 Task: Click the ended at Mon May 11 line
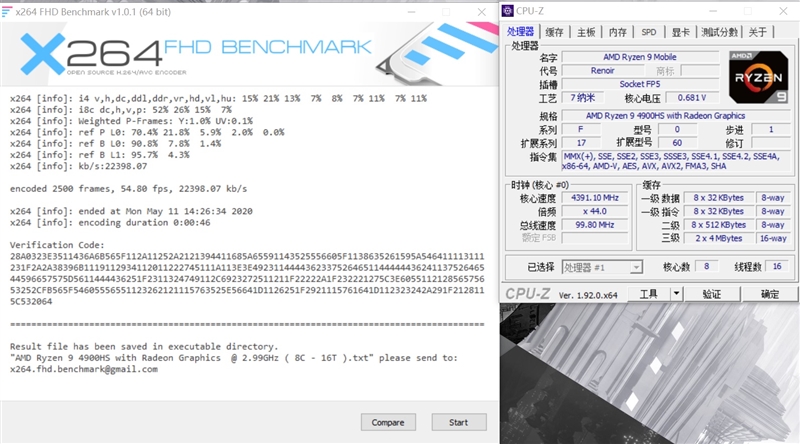point(131,211)
